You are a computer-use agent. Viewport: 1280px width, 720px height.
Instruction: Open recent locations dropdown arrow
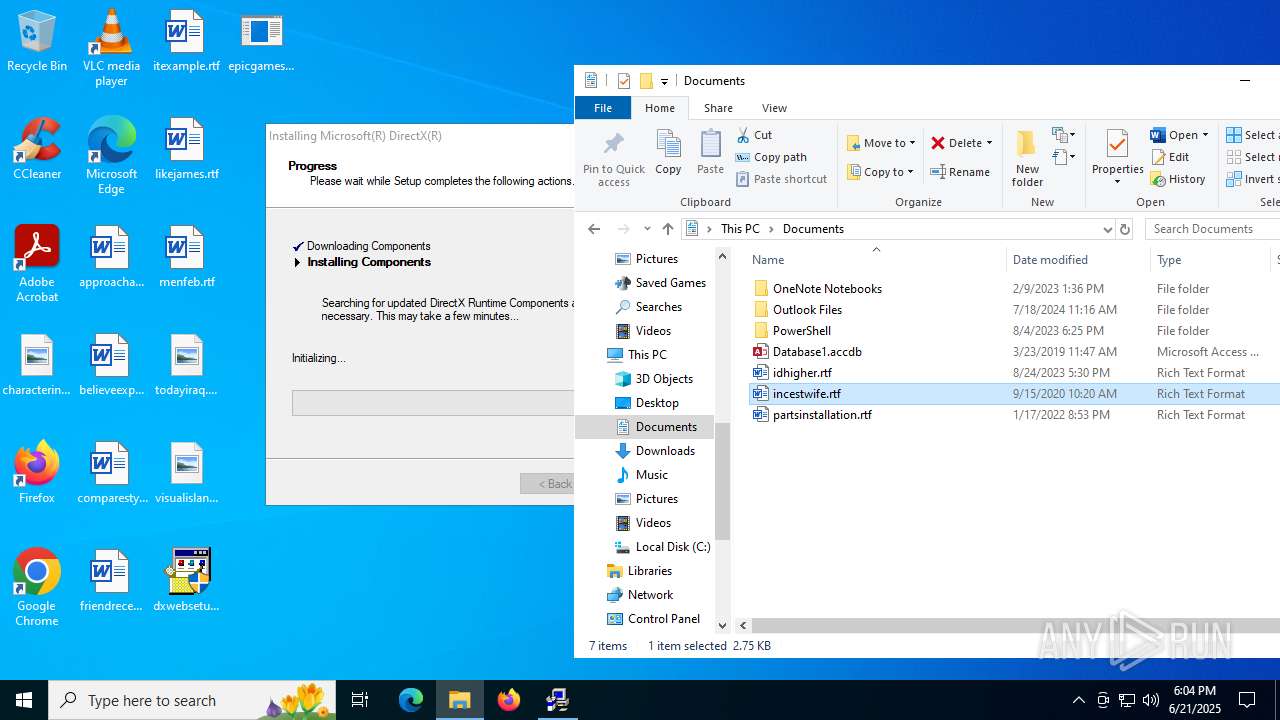tap(647, 229)
